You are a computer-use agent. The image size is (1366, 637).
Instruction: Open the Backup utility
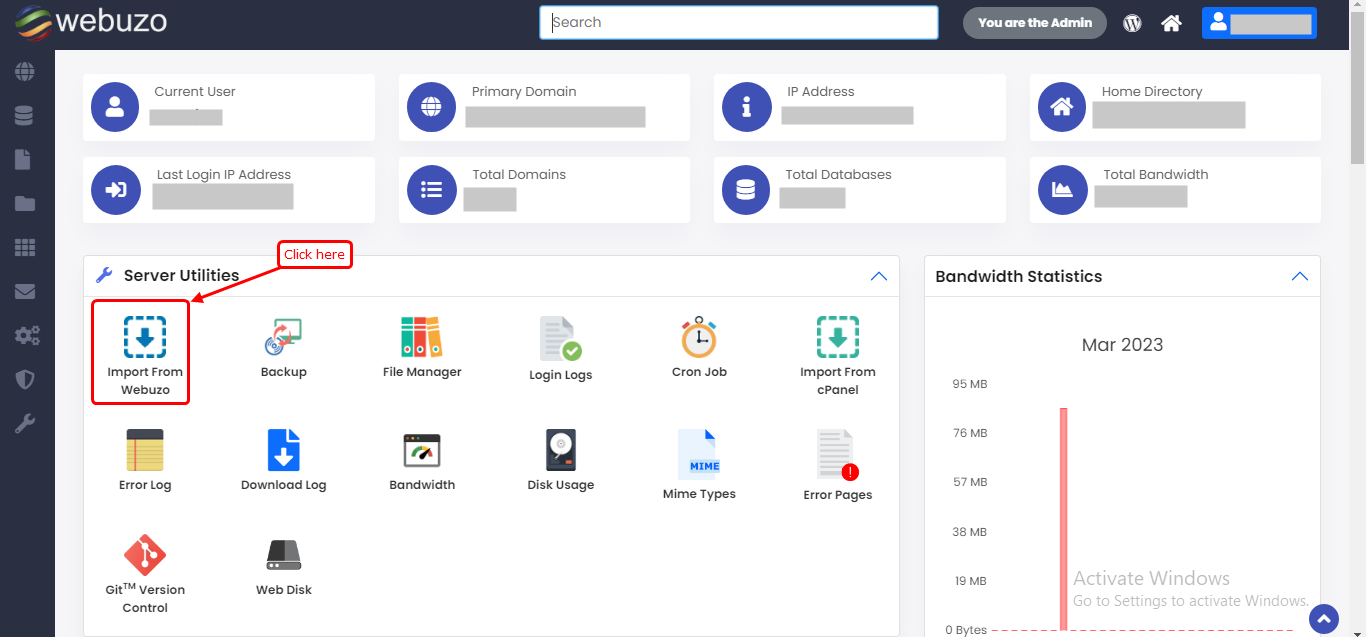coord(283,349)
